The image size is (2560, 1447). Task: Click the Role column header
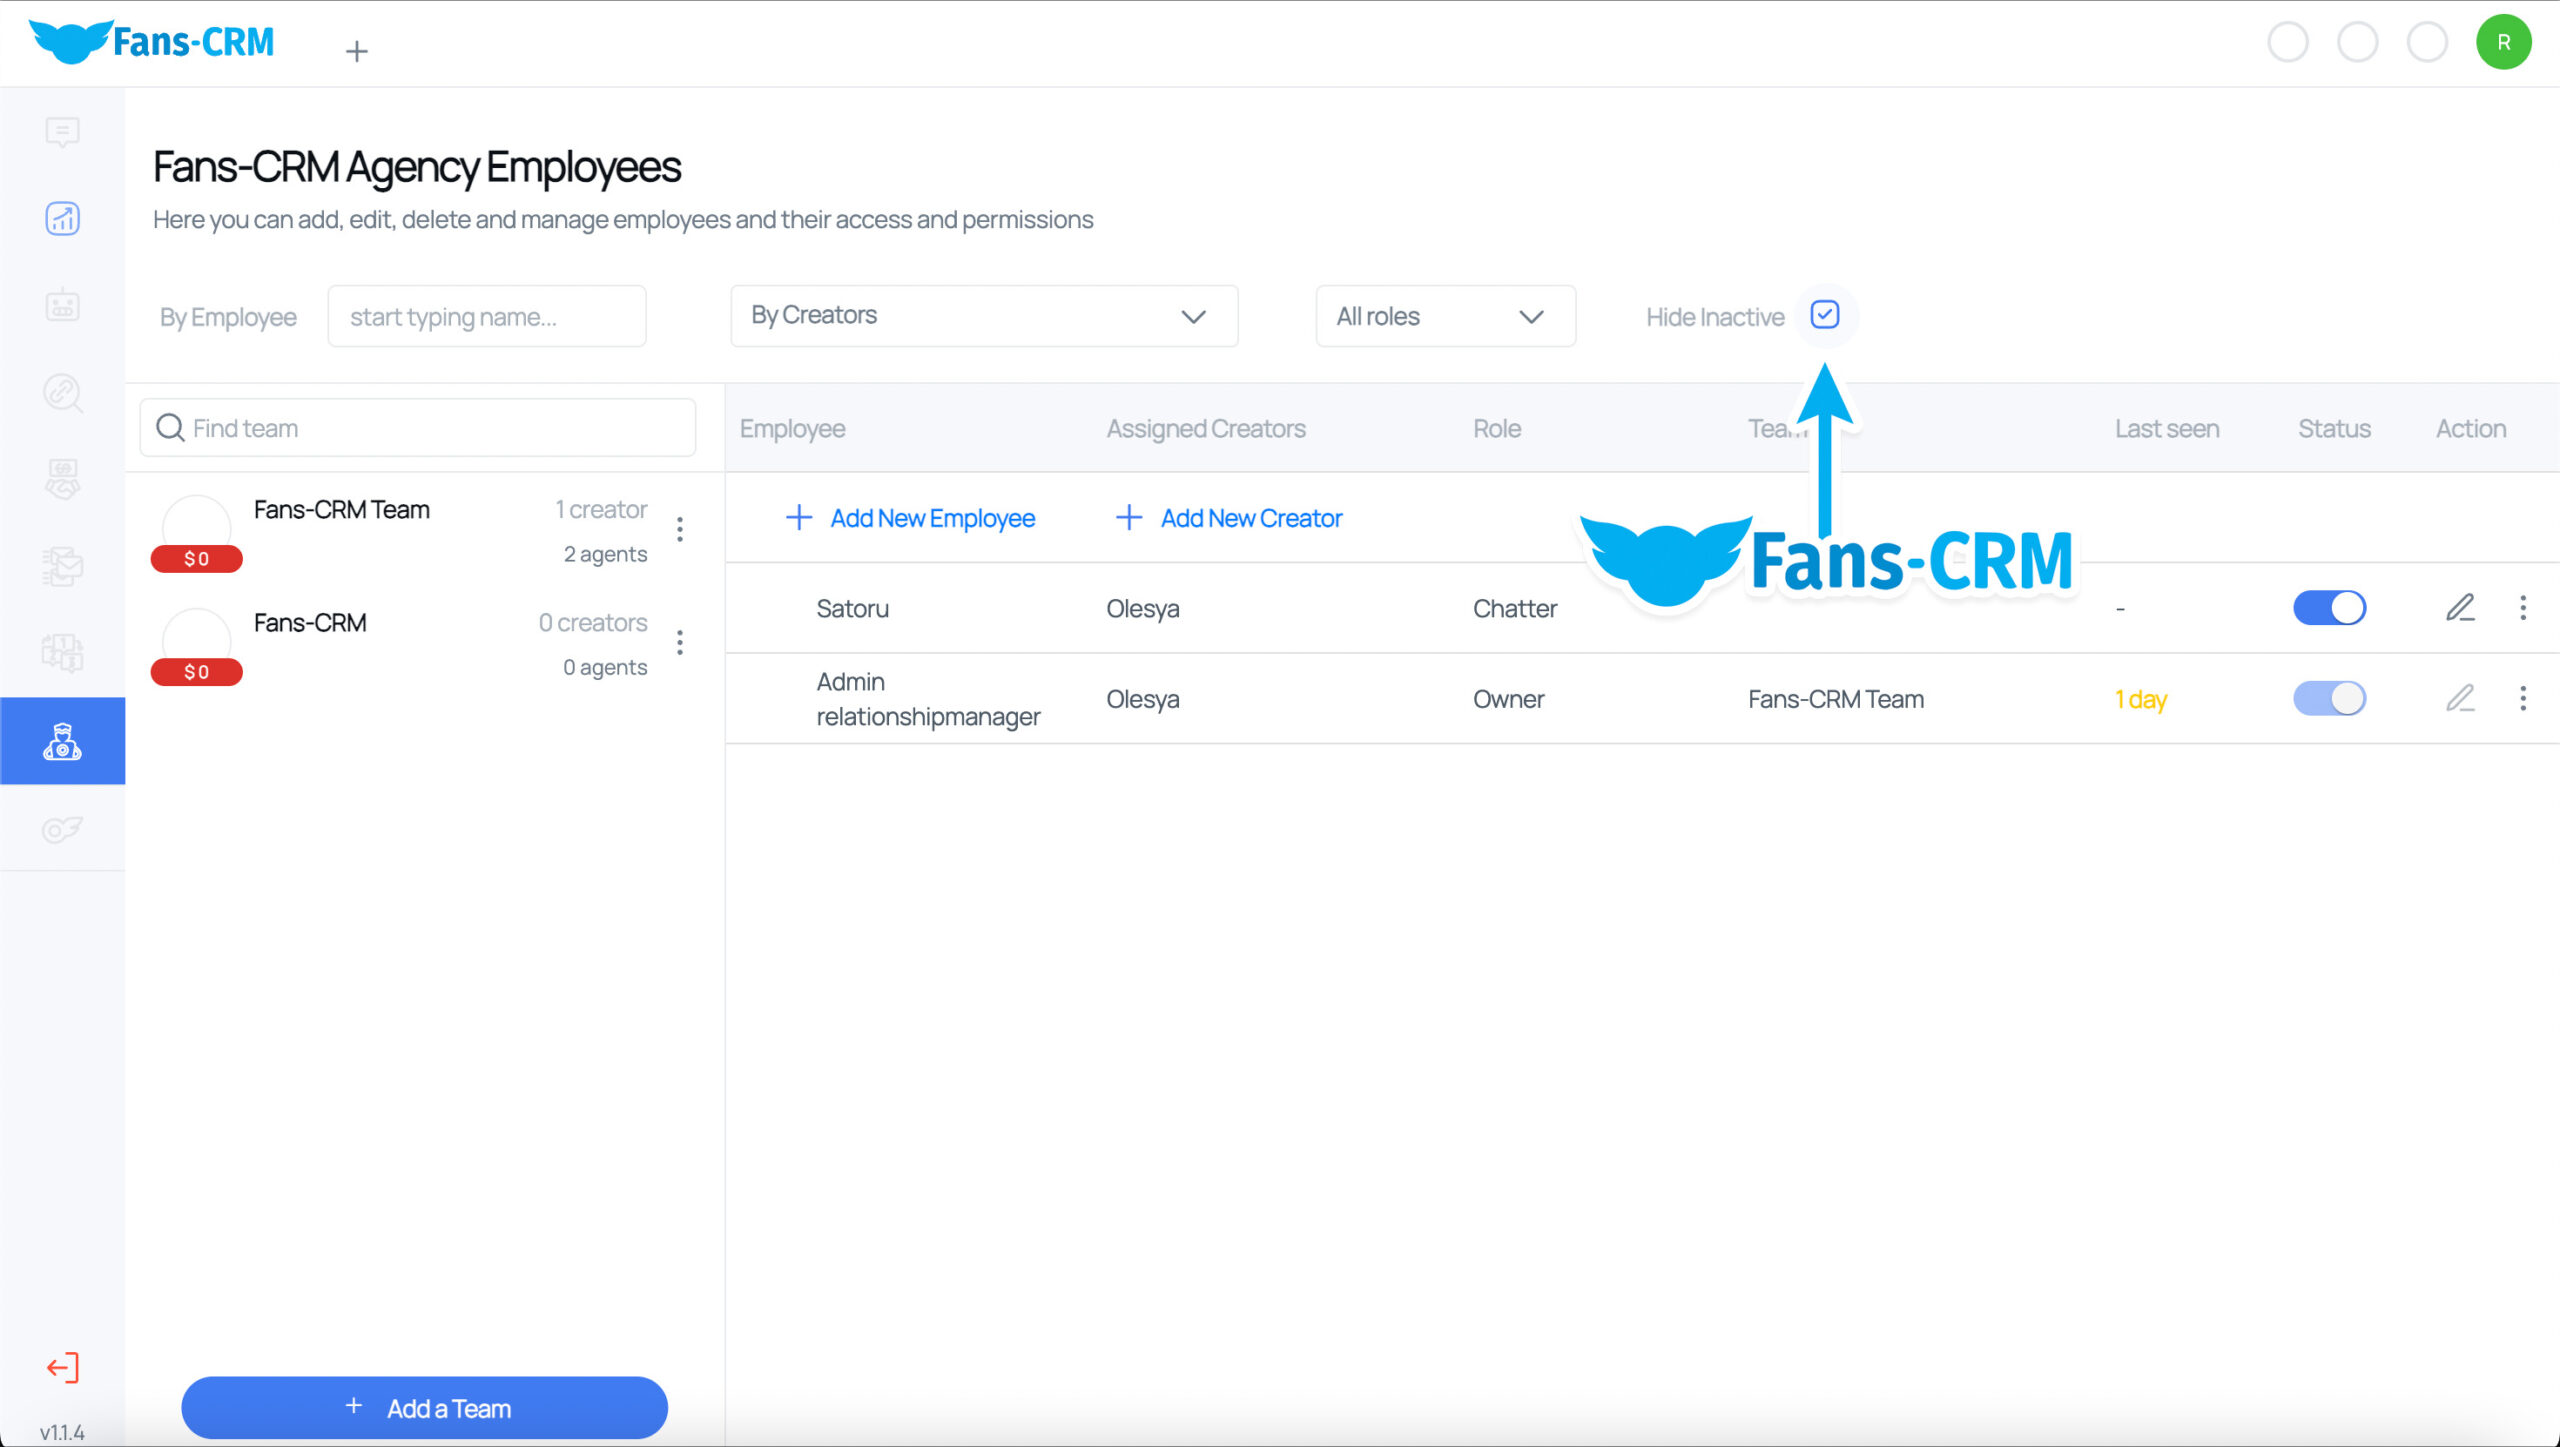point(1497,428)
